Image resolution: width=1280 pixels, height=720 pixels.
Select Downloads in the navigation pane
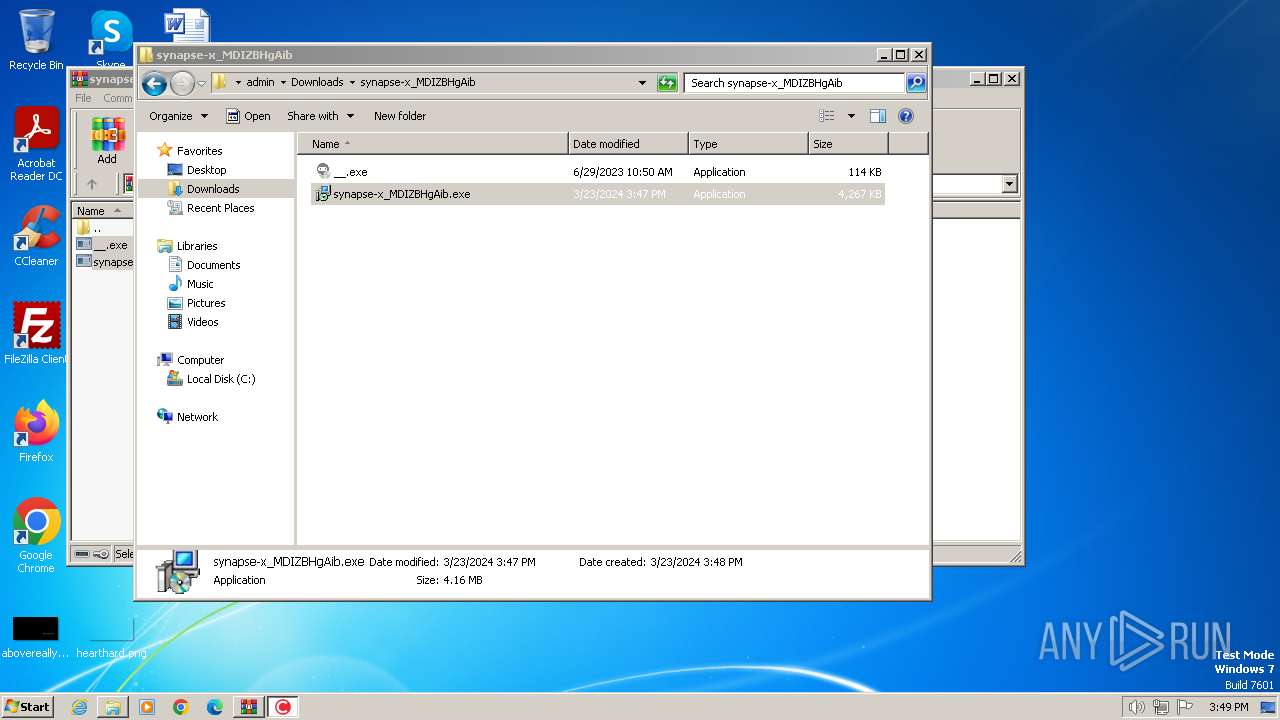pyautogui.click(x=213, y=189)
